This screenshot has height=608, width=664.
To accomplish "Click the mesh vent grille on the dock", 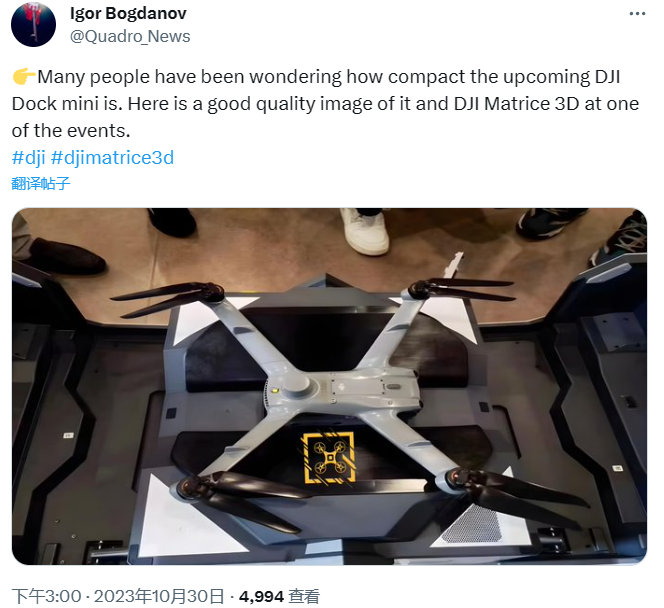I will 473,524.
